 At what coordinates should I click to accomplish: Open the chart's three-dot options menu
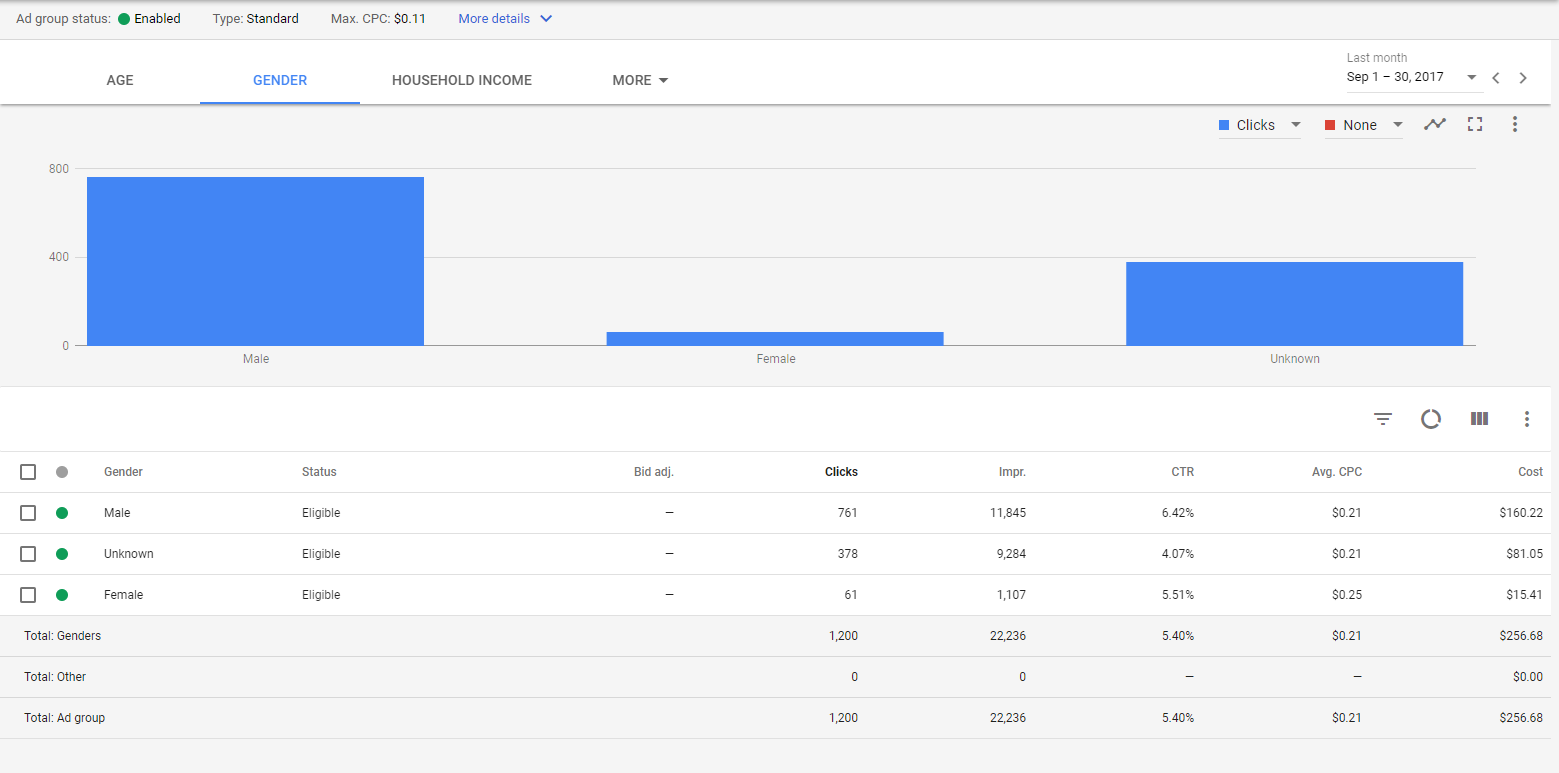[1515, 125]
